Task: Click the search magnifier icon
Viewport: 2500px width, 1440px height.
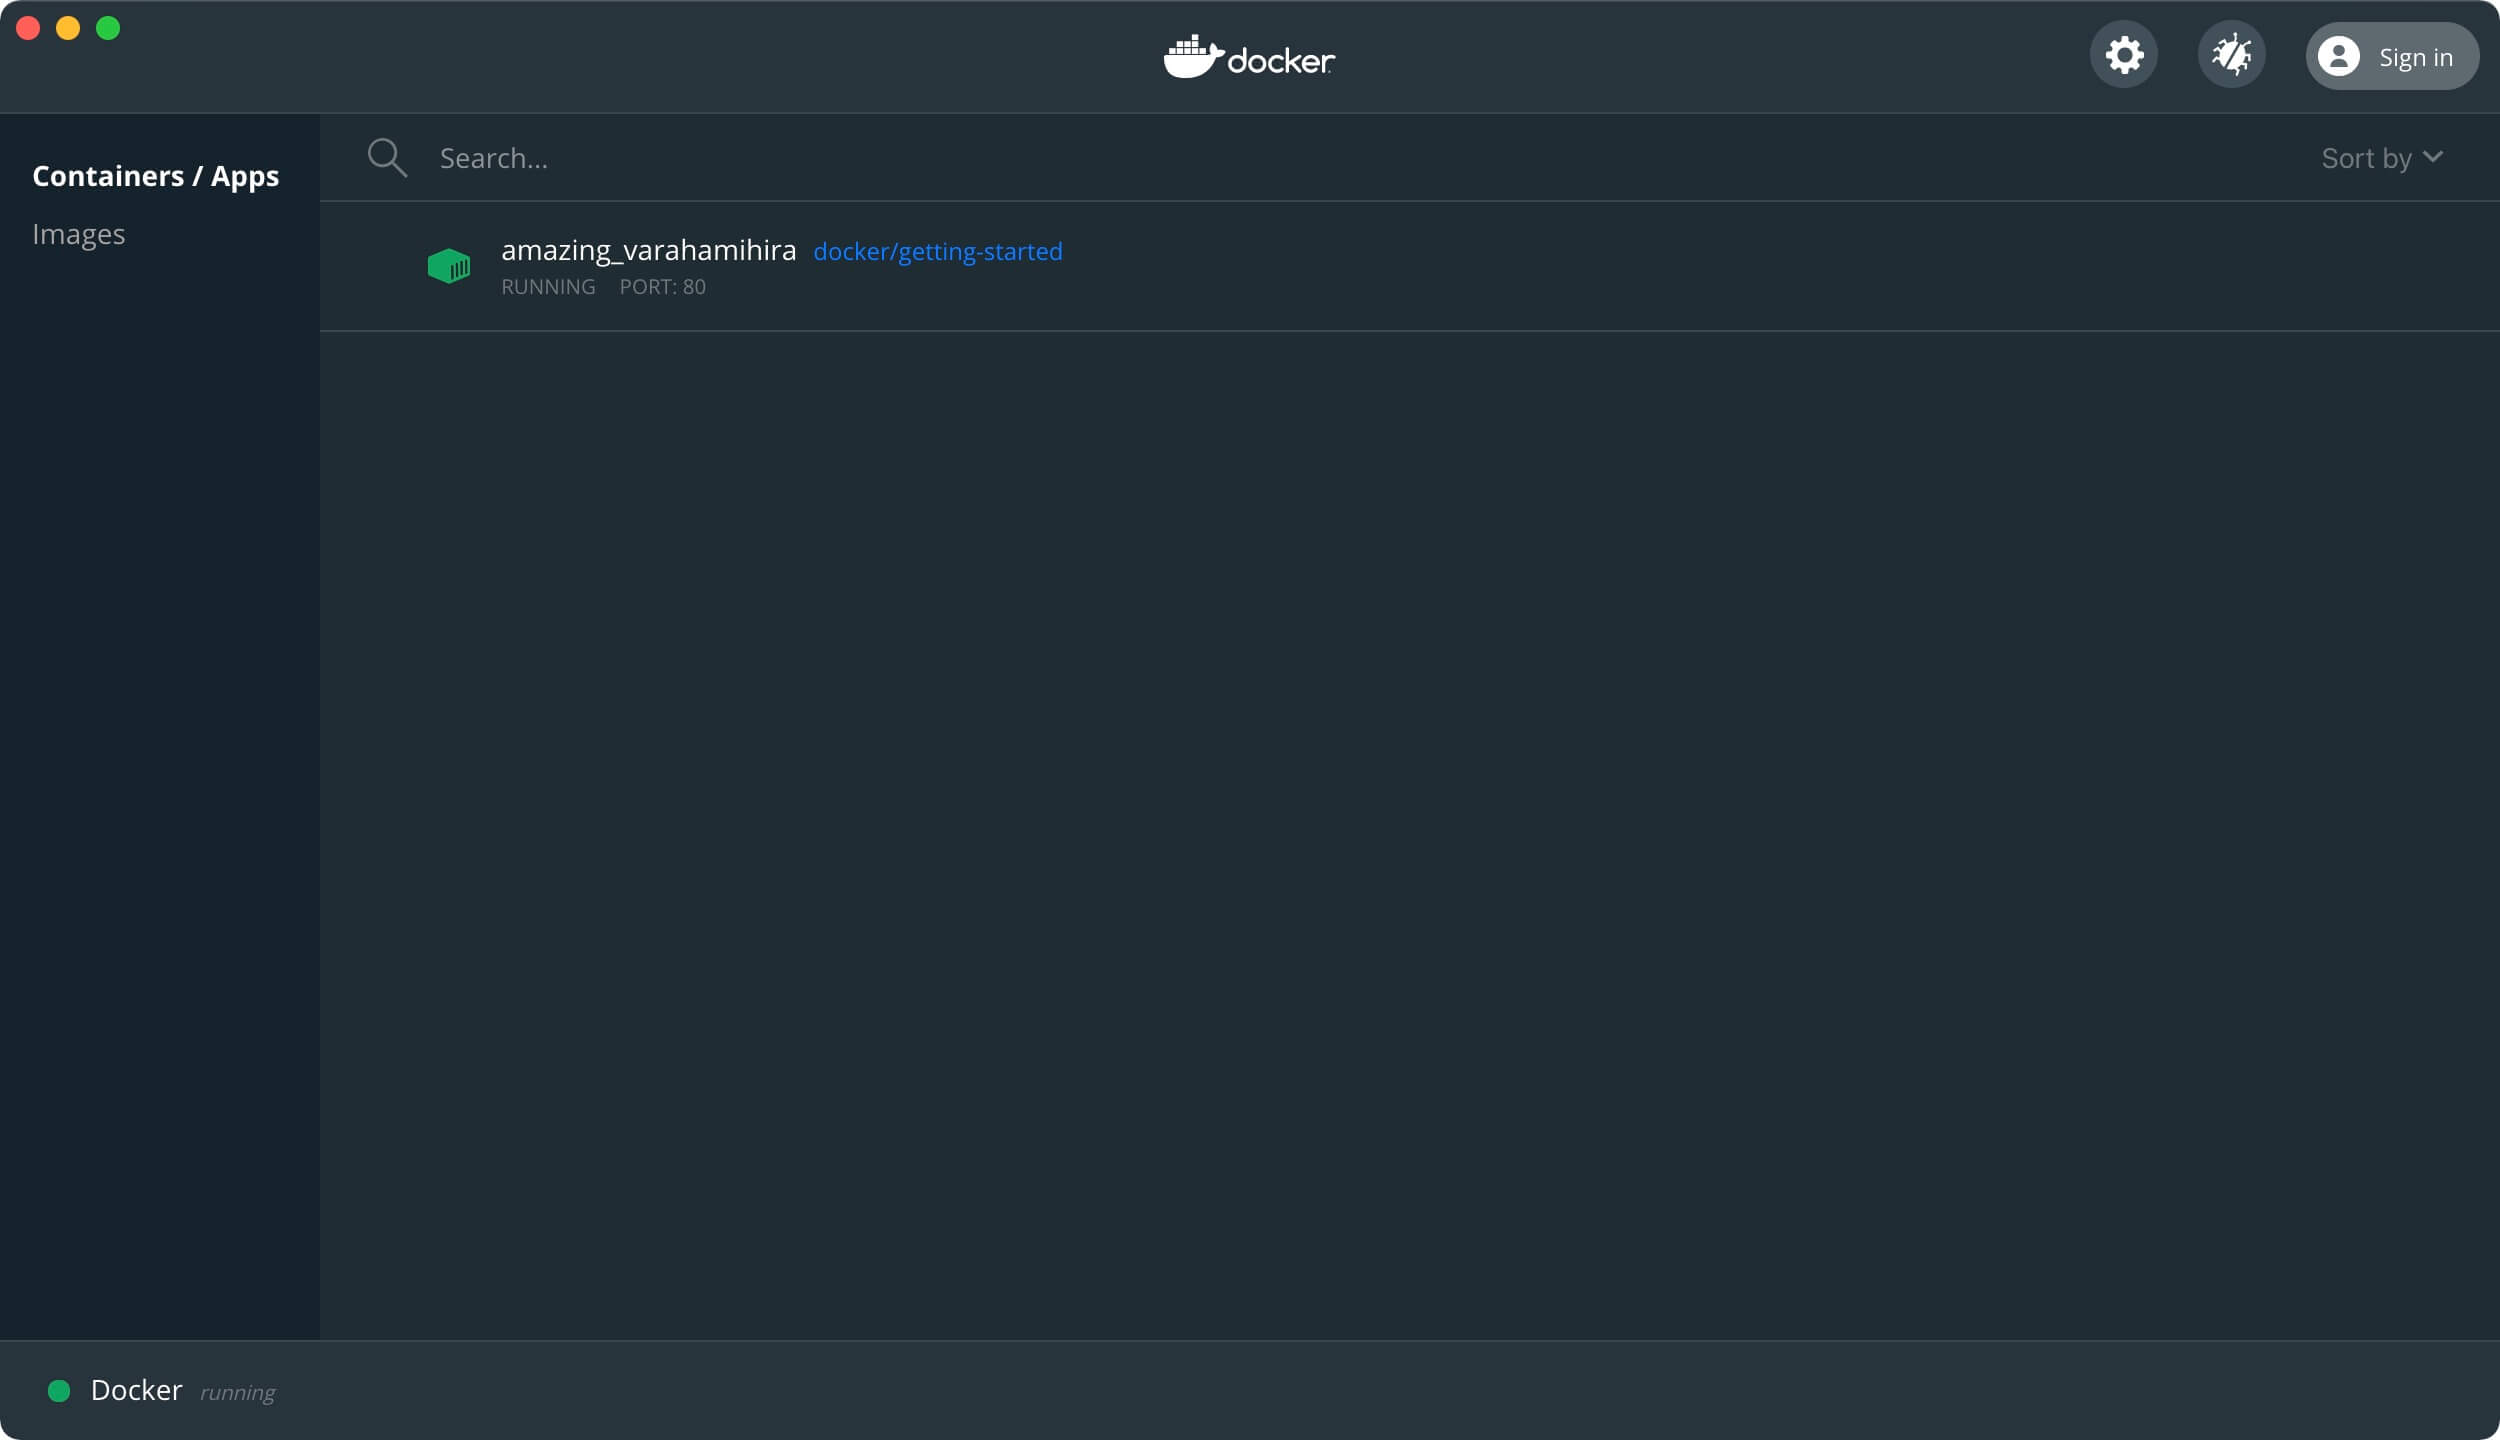Action: coord(385,158)
